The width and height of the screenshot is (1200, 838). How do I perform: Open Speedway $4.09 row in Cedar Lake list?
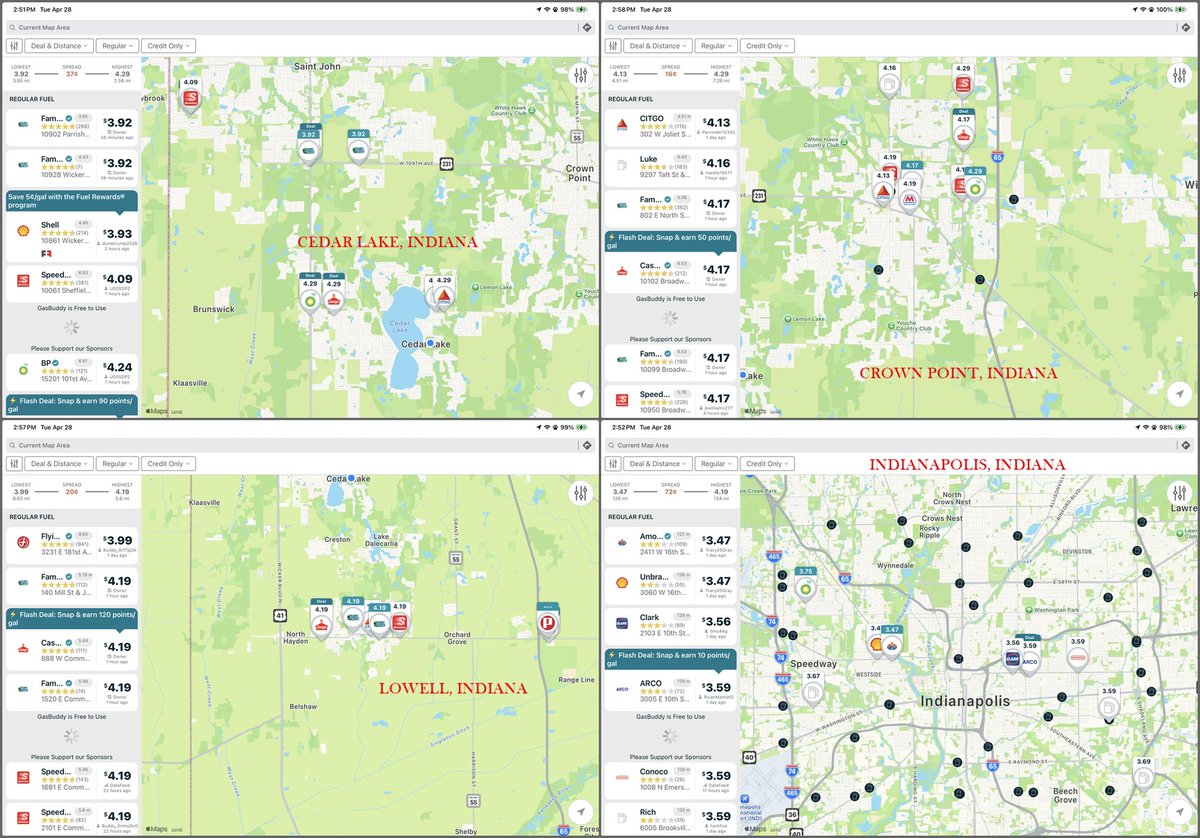pos(70,285)
